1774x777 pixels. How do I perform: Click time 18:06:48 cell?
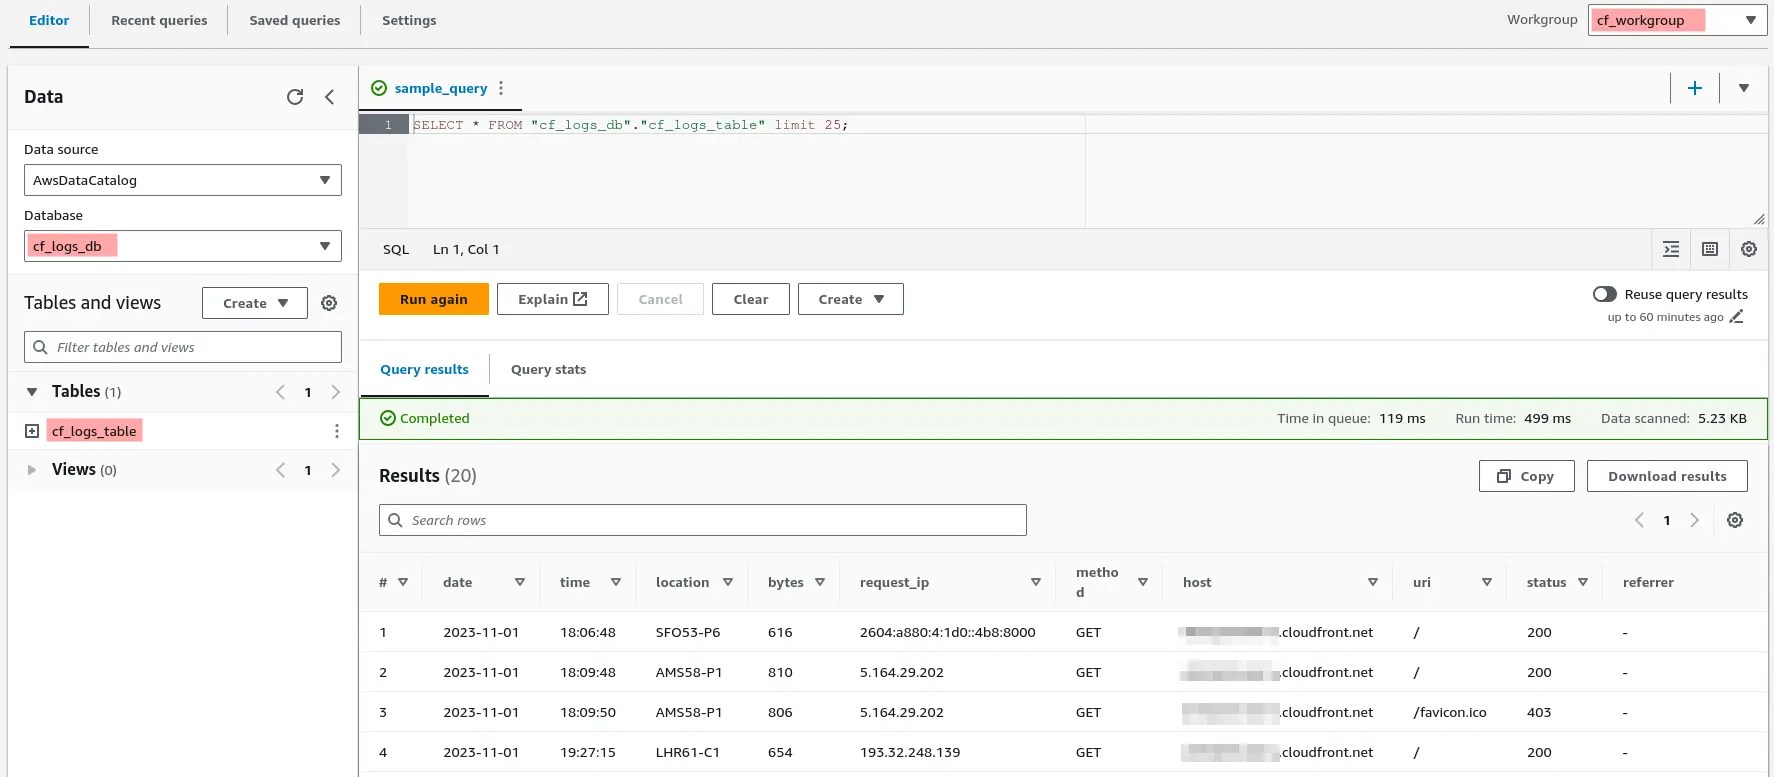pyautogui.click(x=588, y=632)
